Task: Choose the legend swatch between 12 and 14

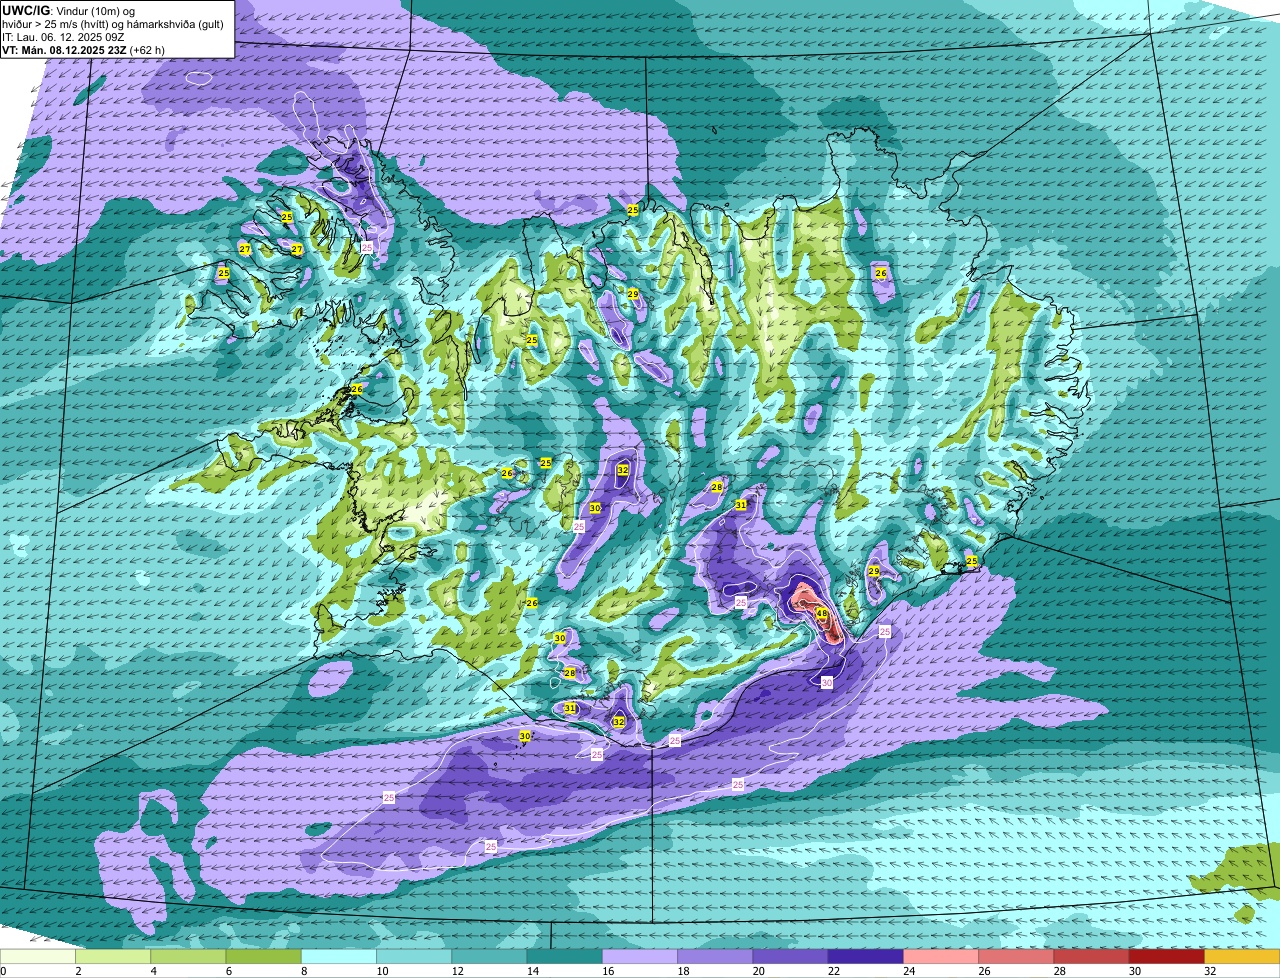Action: [x=489, y=956]
